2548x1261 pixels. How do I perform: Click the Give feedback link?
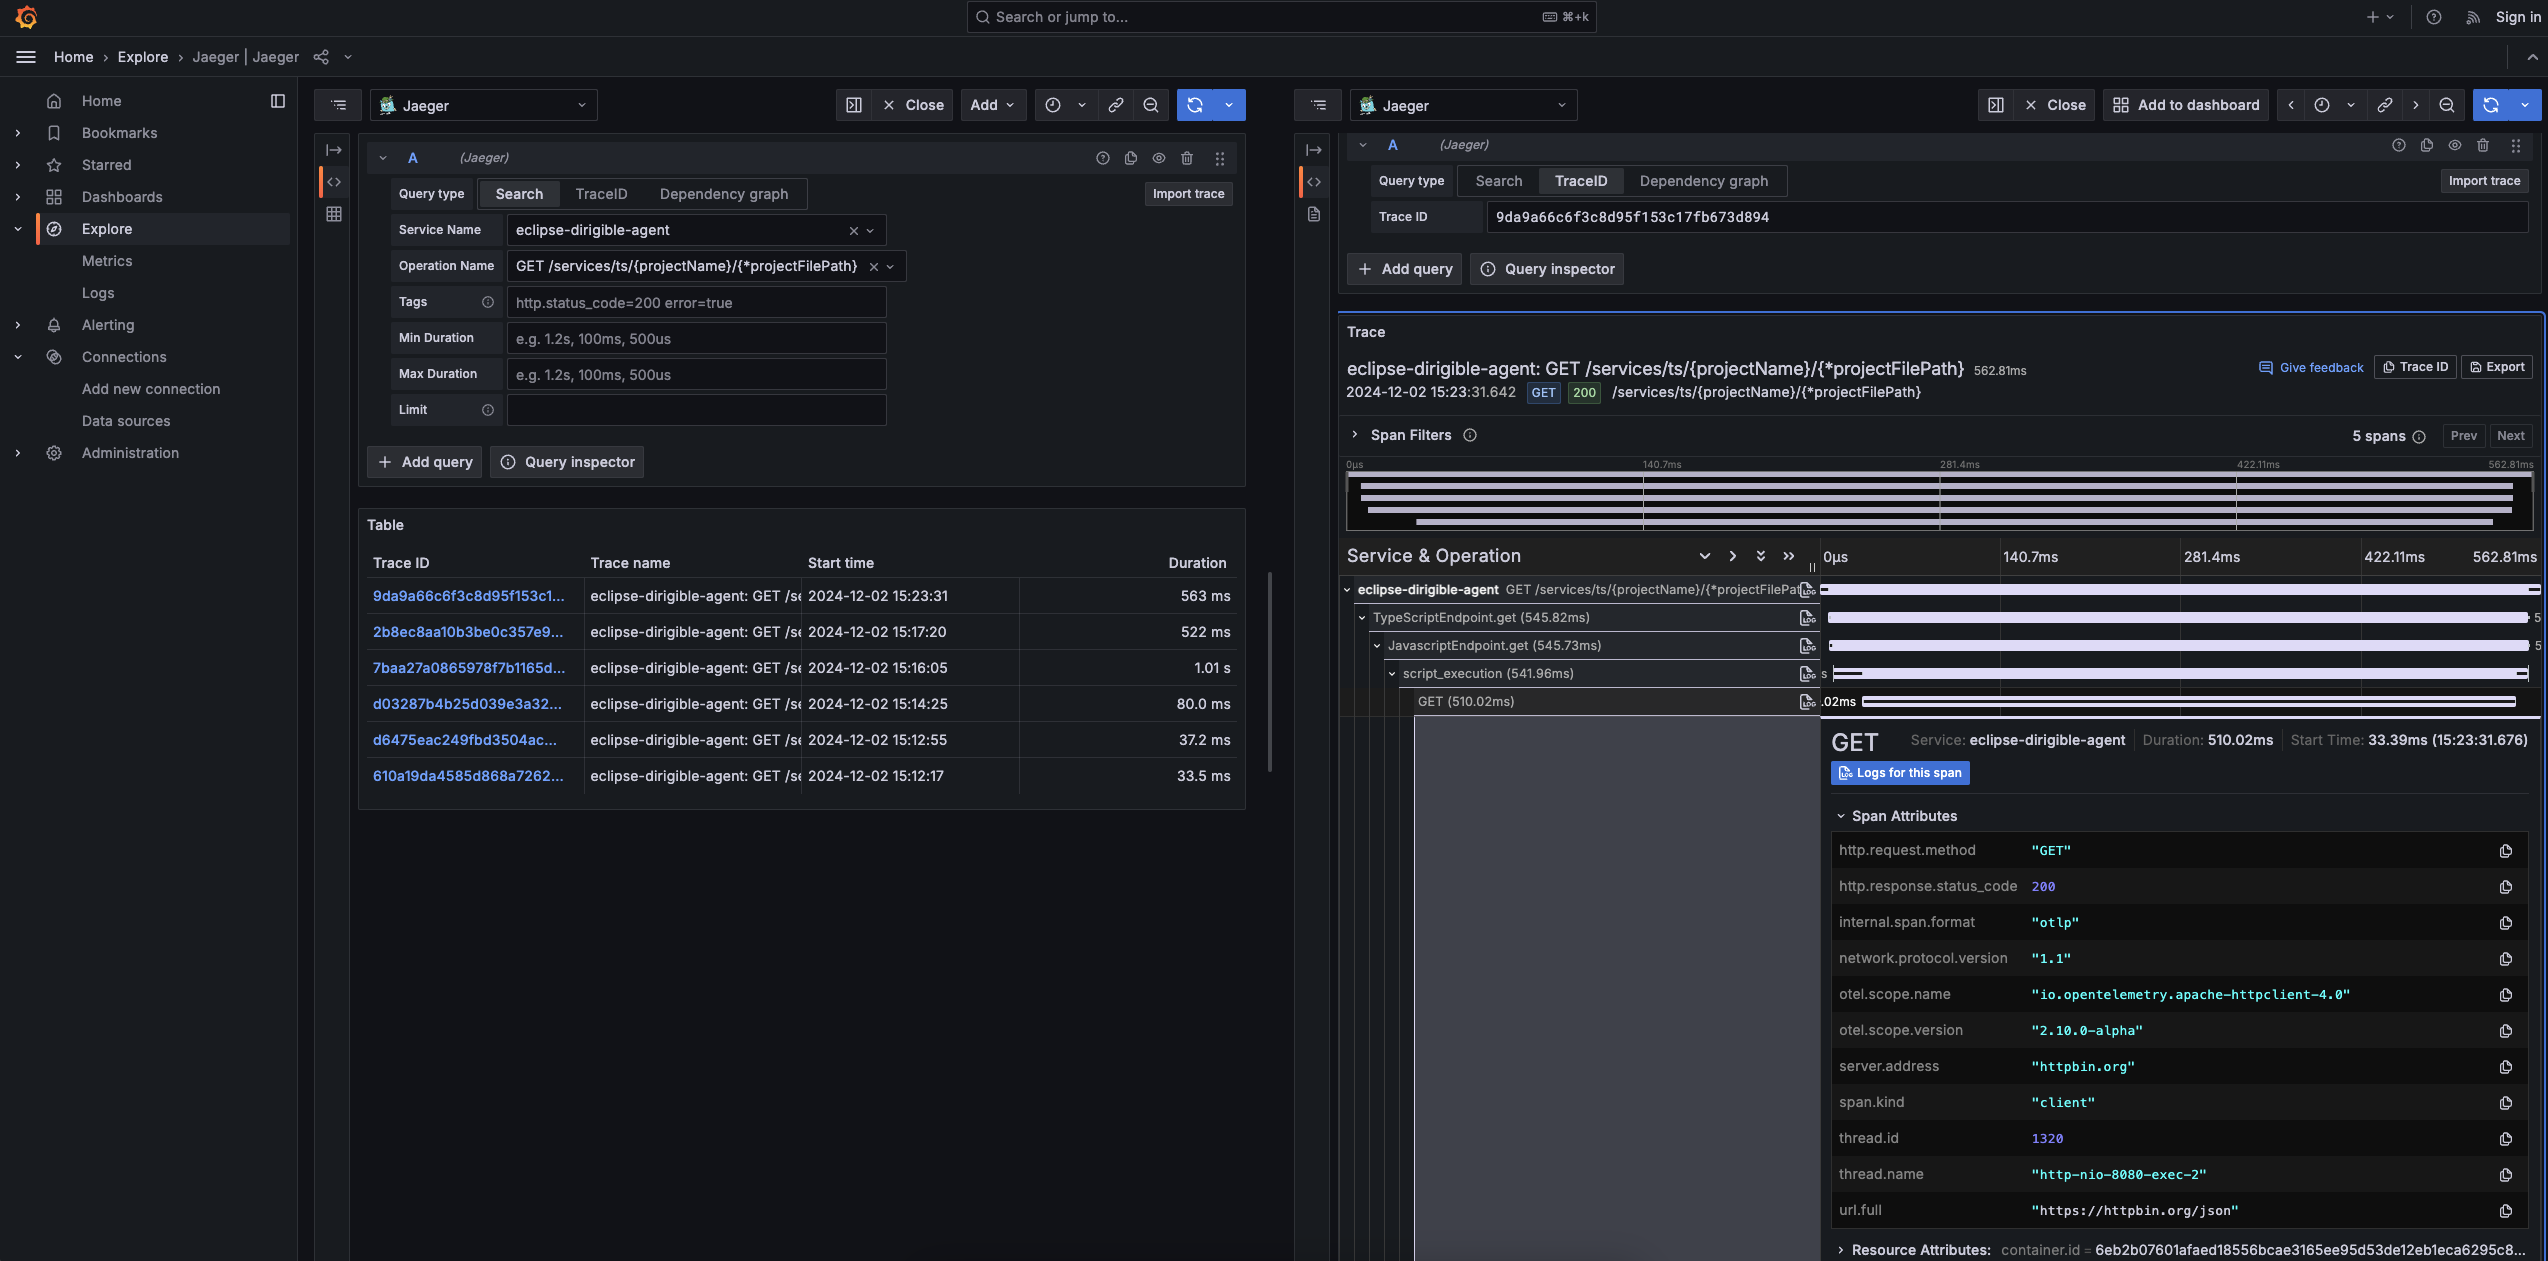click(2311, 368)
